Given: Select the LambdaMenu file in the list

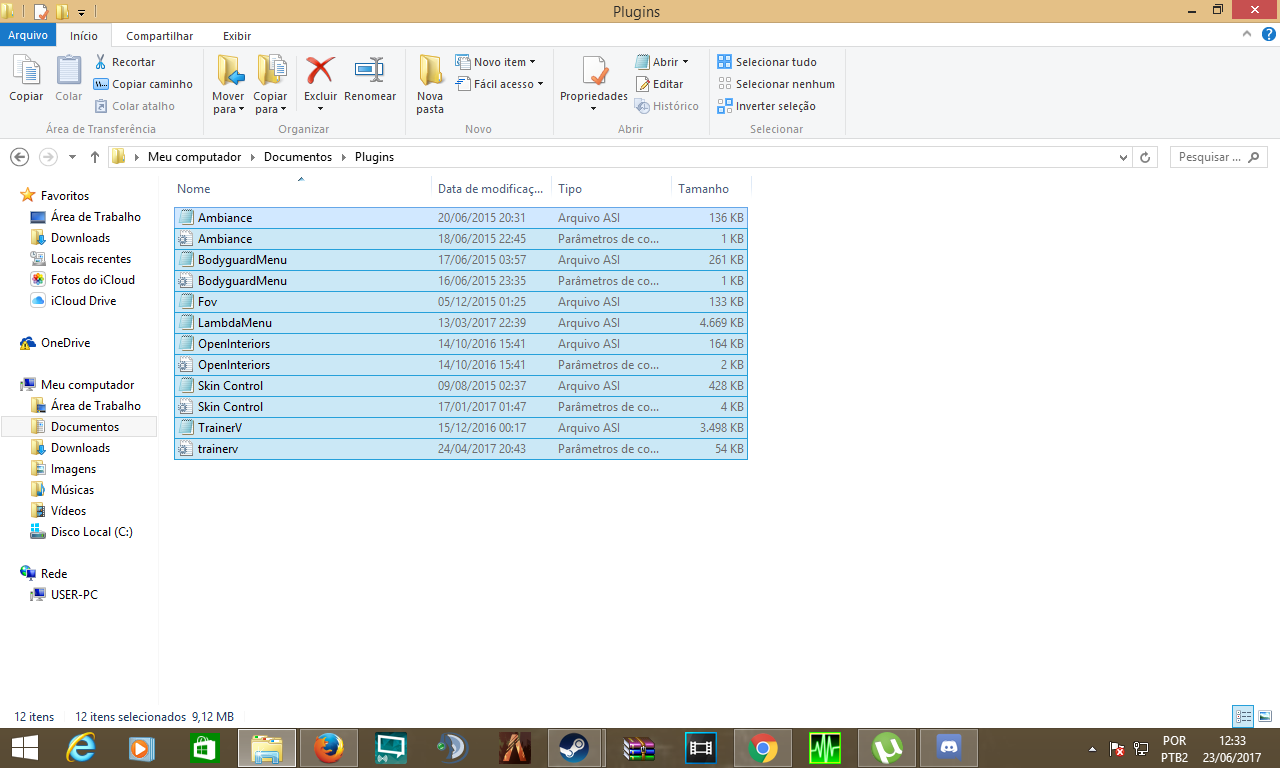Looking at the screenshot, I should tap(235, 323).
